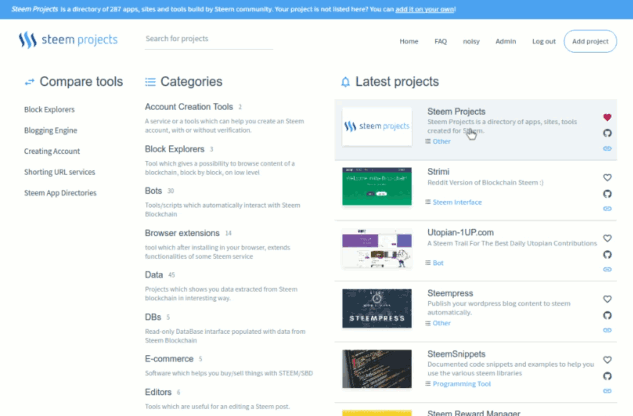The width and height of the screenshot is (633, 416).
Task: Toggle heart favorite for Utopian-1UP.com
Action: coord(607,238)
